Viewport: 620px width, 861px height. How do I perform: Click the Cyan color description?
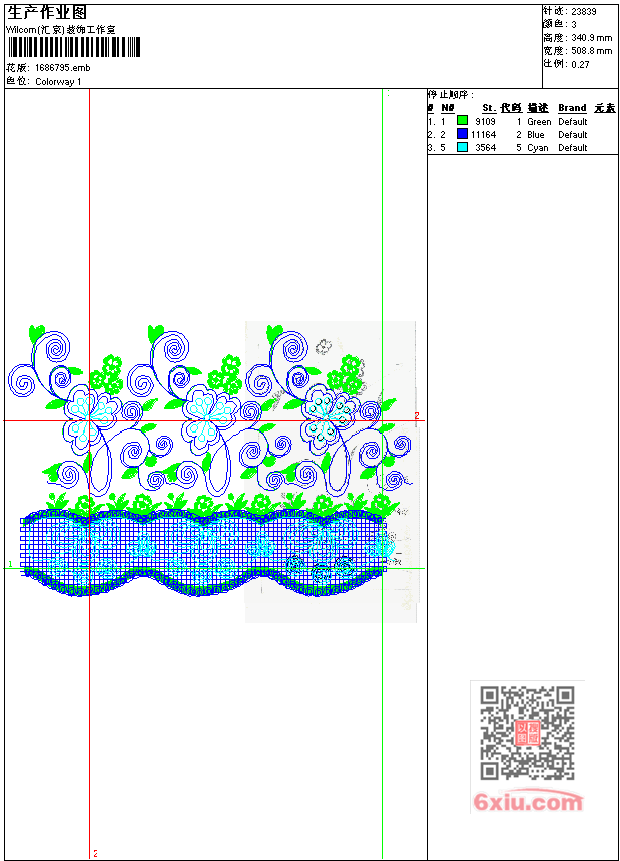(538, 148)
